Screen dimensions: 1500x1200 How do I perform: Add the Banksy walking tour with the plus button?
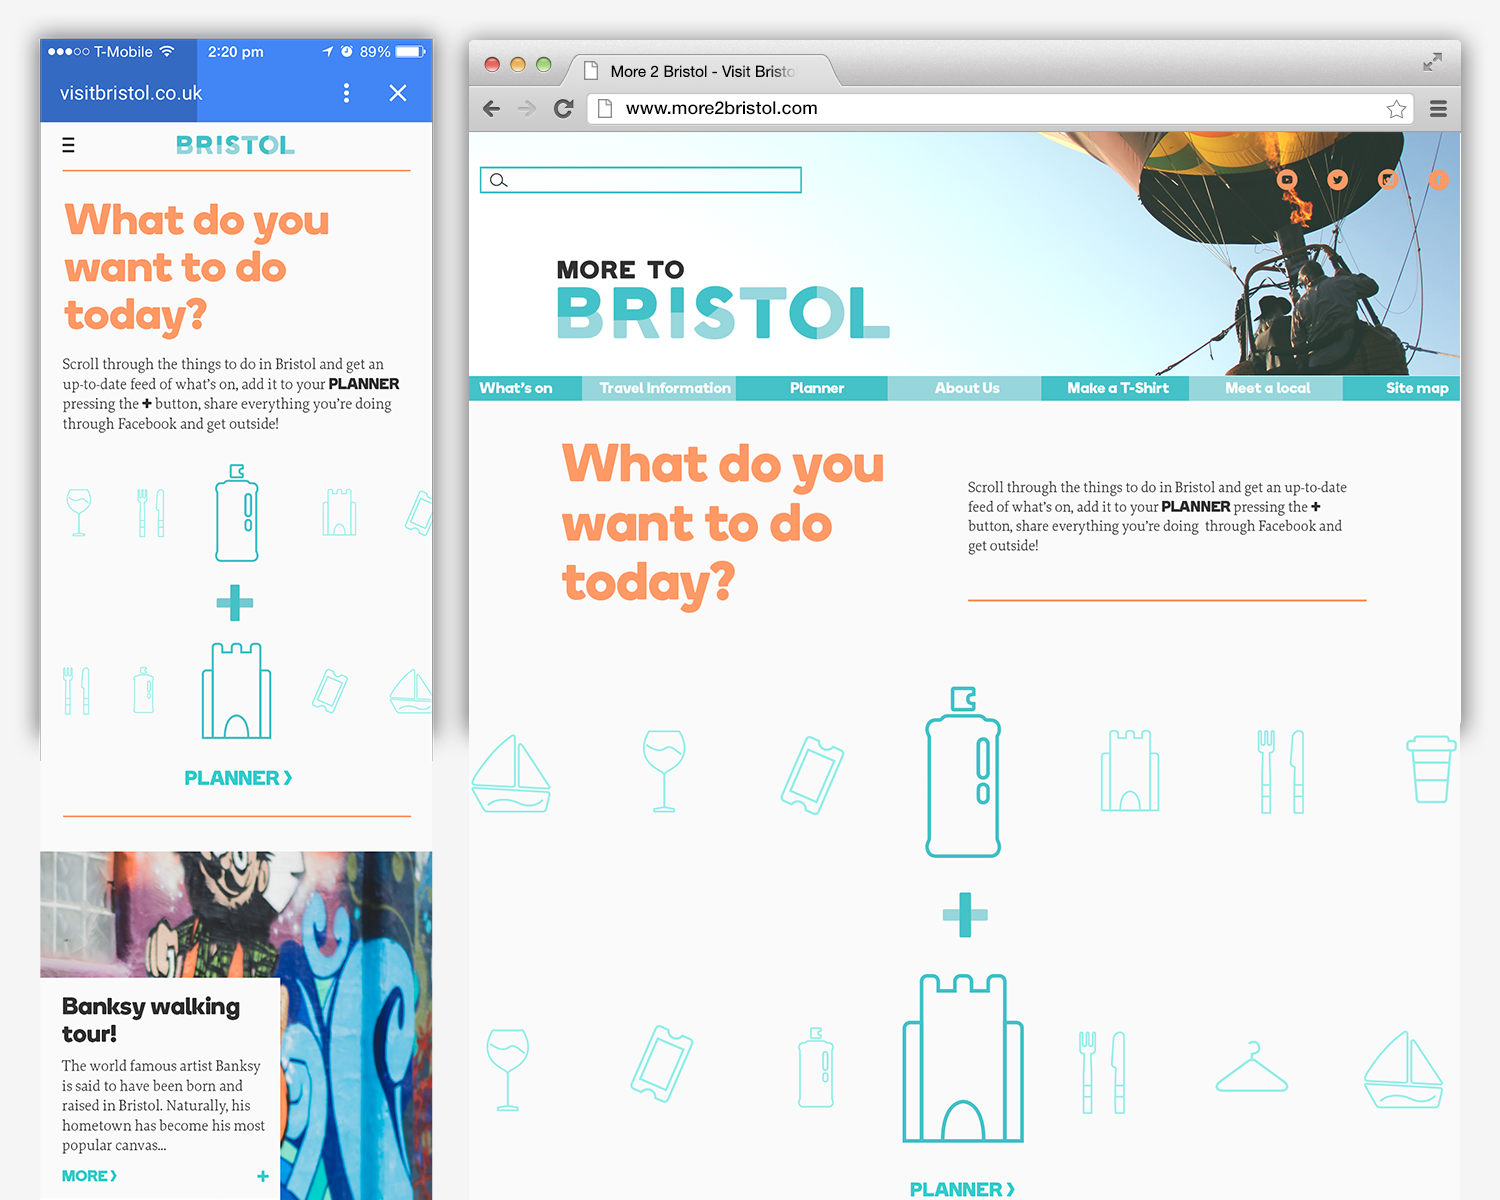263,1176
